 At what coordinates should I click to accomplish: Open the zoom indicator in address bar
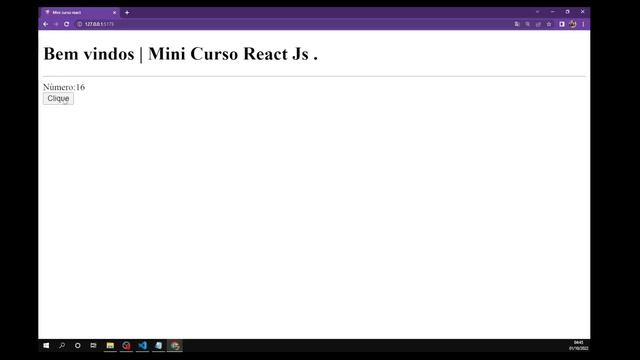pos(527,24)
